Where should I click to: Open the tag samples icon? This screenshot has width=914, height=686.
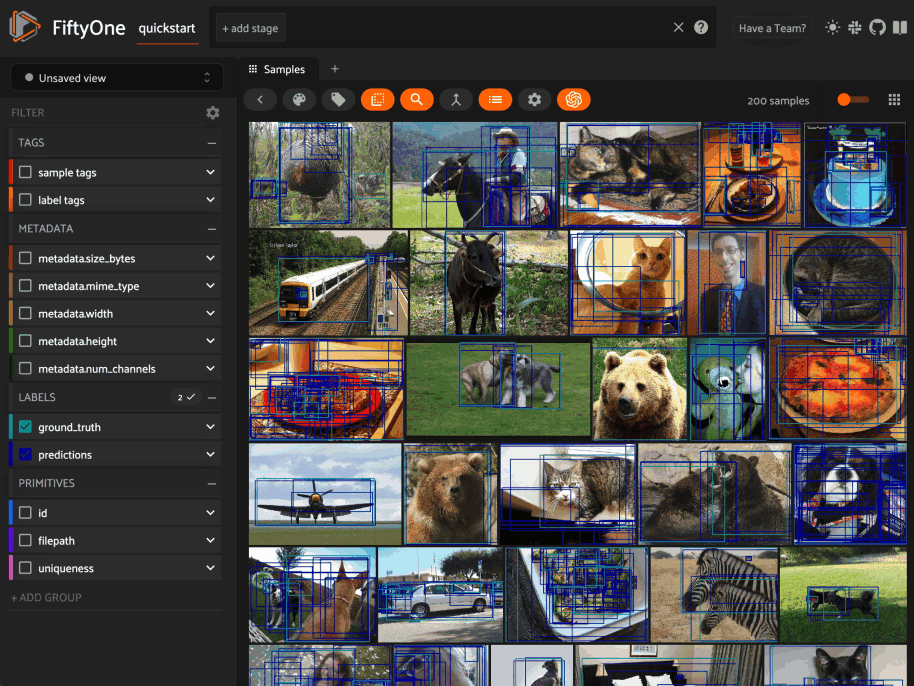tap(338, 100)
